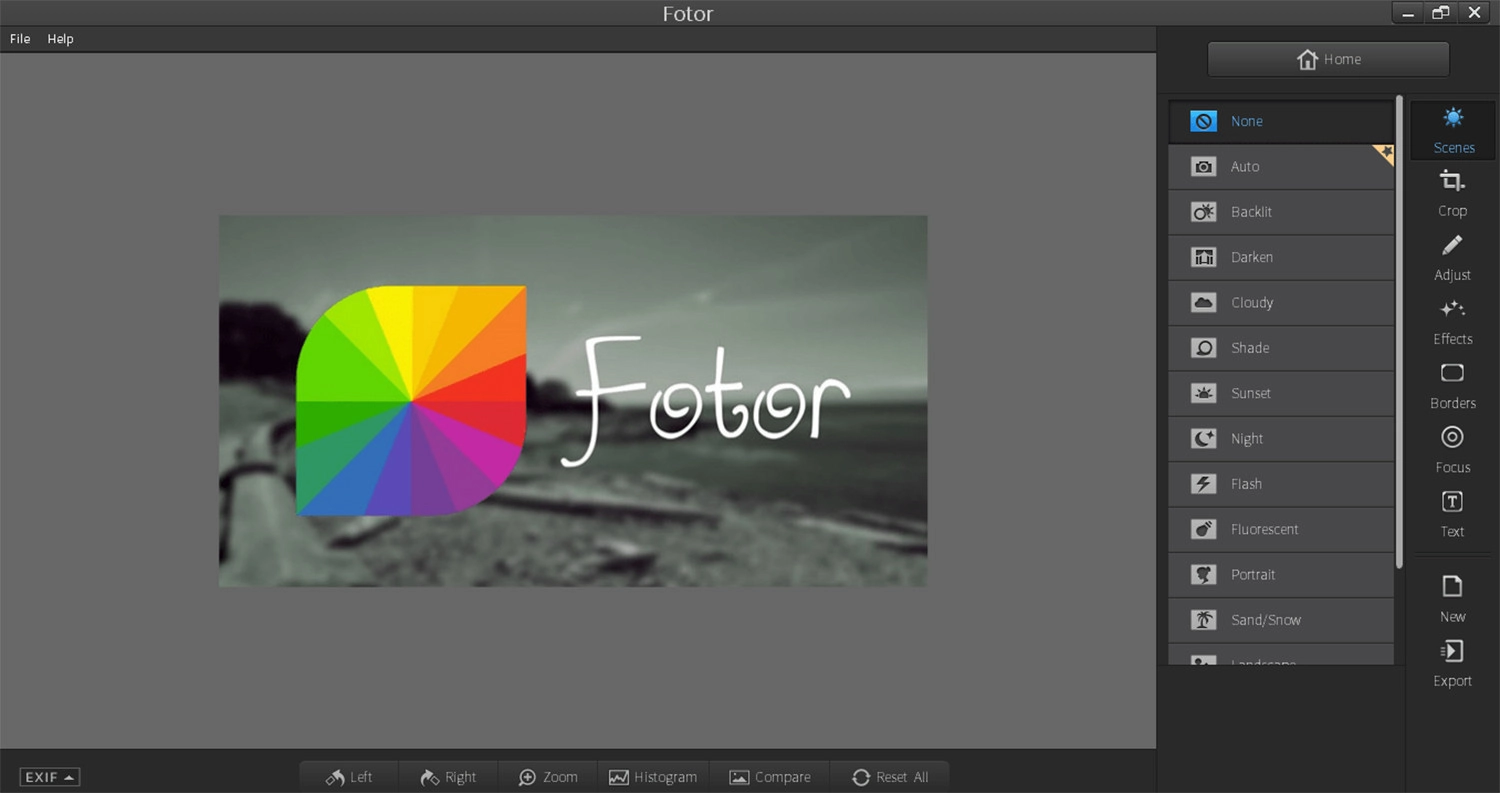This screenshot has height=793, width=1500.
Task: Rotate the image Left
Action: point(349,777)
